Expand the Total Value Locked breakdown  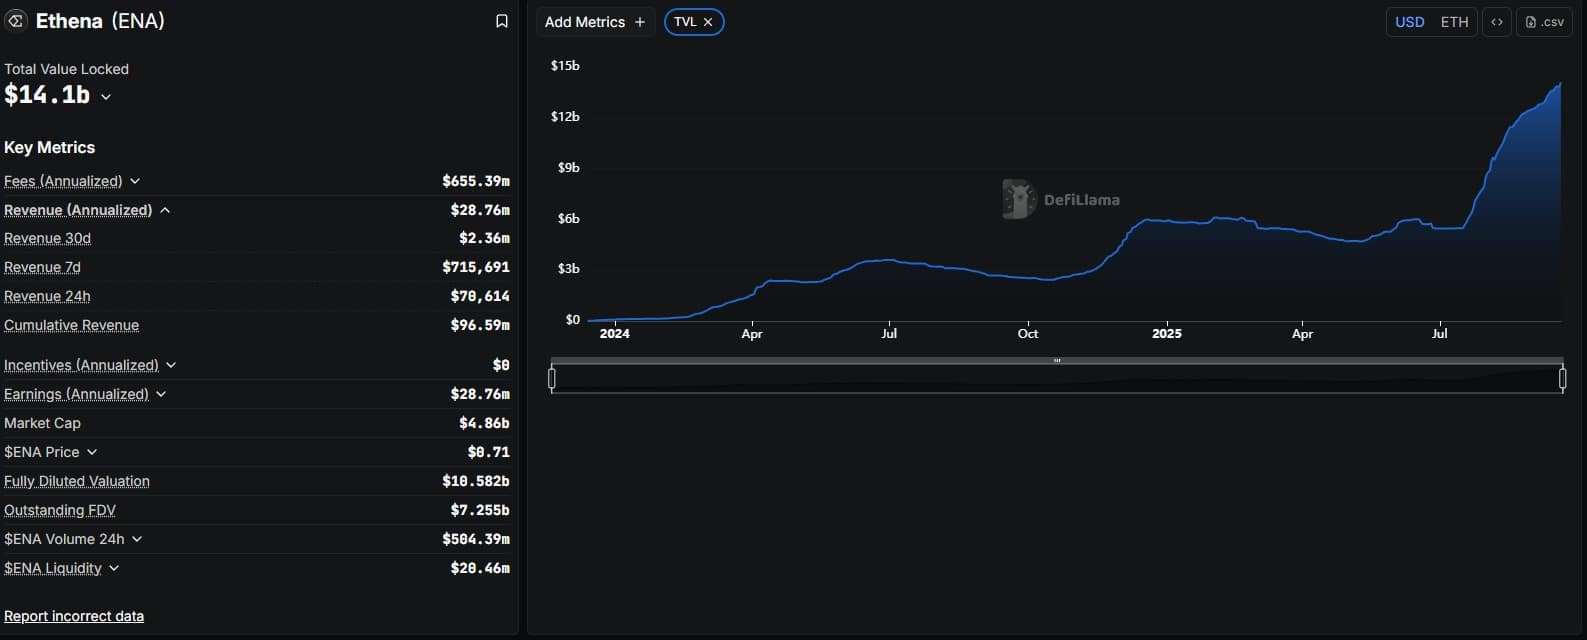click(x=106, y=97)
